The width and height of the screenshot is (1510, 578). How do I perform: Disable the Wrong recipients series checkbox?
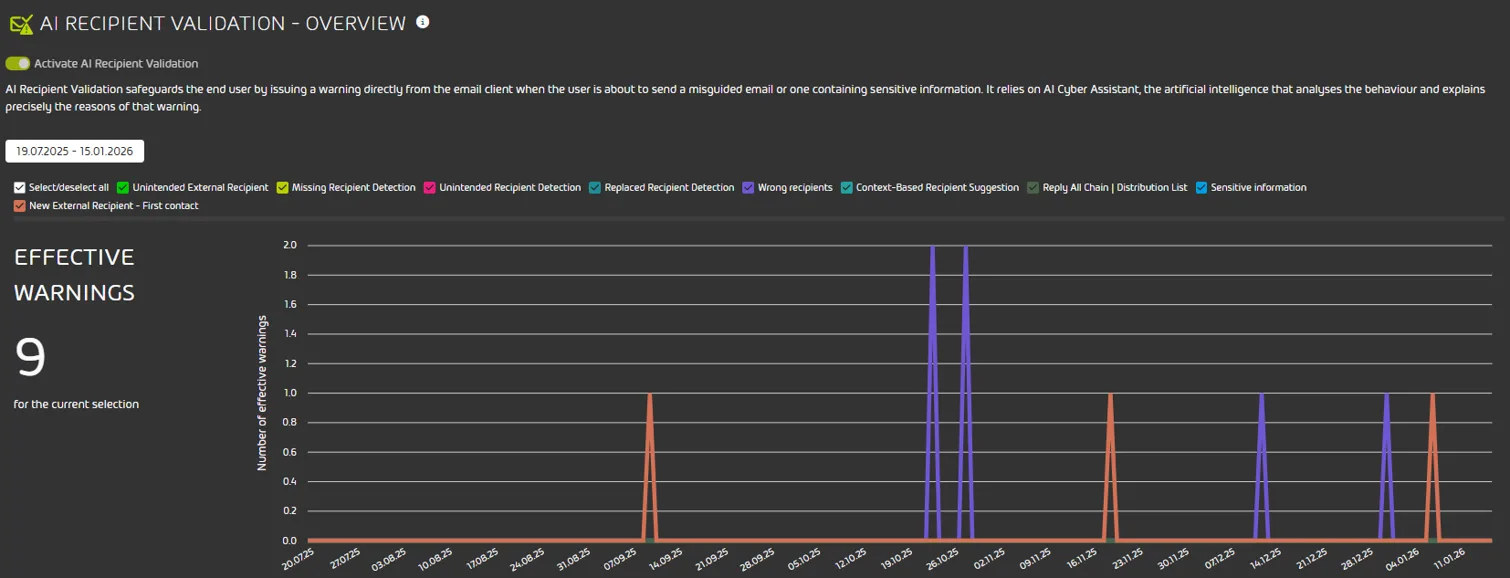(x=748, y=188)
